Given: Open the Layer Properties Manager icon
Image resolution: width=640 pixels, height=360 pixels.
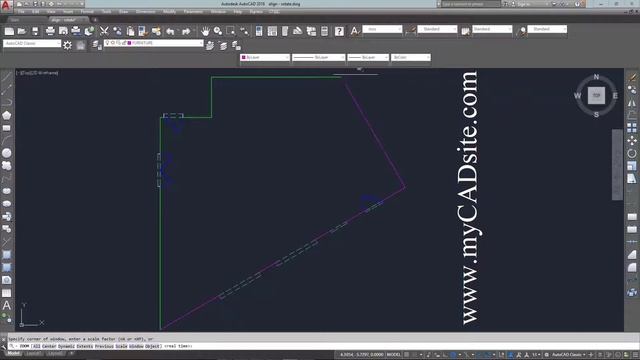Looking at the screenshot, I should pos(97,45).
